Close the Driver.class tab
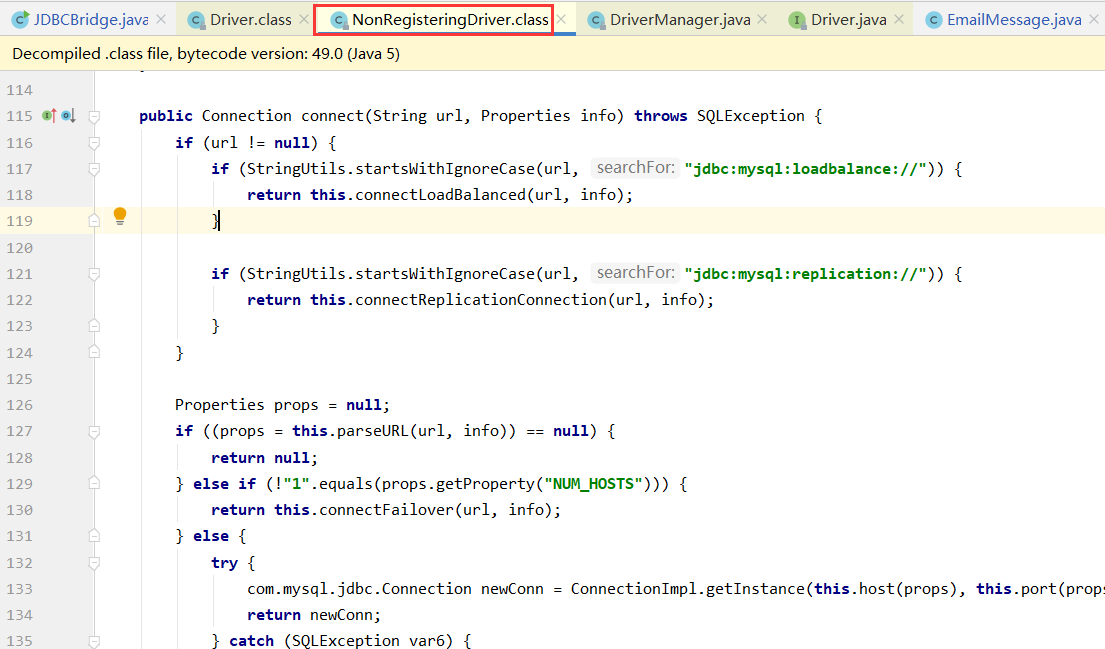The image size is (1105, 649). pyautogui.click(x=304, y=20)
